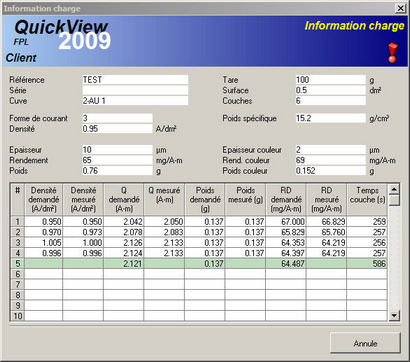Image resolution: width=410 pixels, height=362 pixels.
Task: Select row header number 8
Action: tap(18, 295)
